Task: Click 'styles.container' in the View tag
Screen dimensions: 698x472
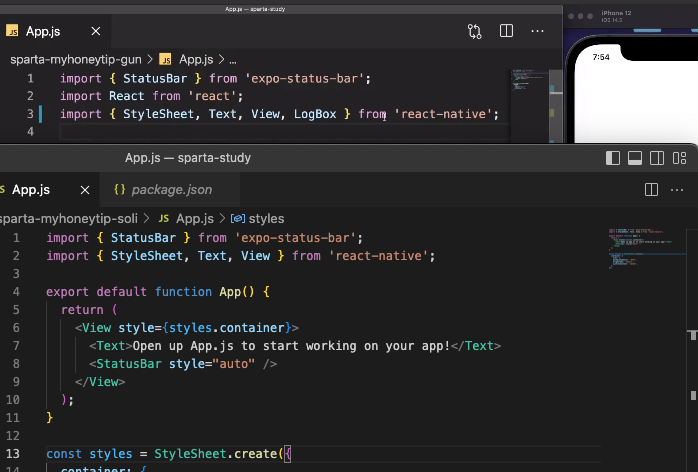Action: [227, 328]
